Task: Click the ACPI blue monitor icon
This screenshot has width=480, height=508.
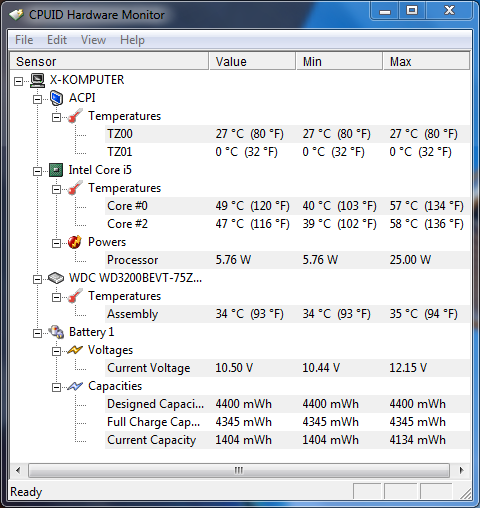Action: tap(56, 98)
